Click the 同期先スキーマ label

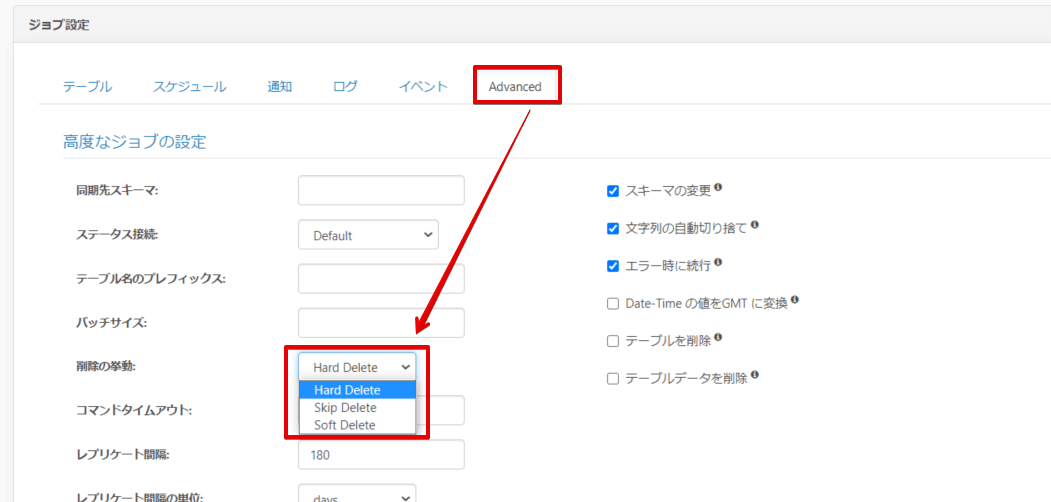(x=117, y=190)
